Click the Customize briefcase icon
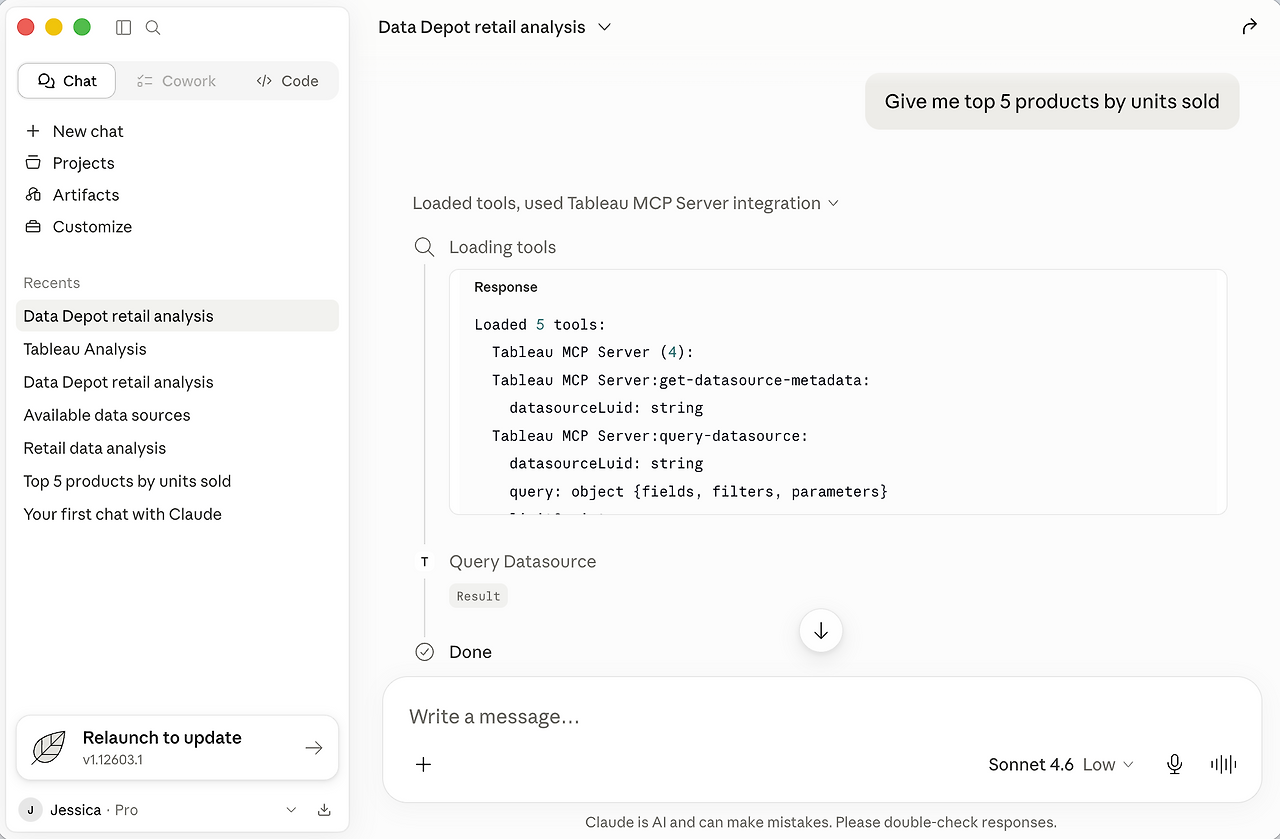 tap(33, 227)
